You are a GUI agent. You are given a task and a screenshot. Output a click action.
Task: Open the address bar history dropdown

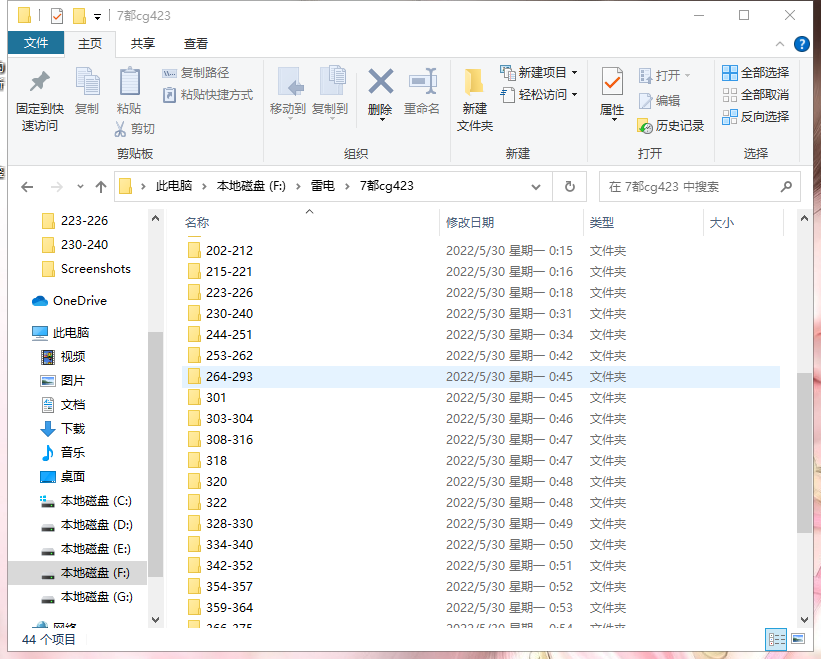(537, 187)
